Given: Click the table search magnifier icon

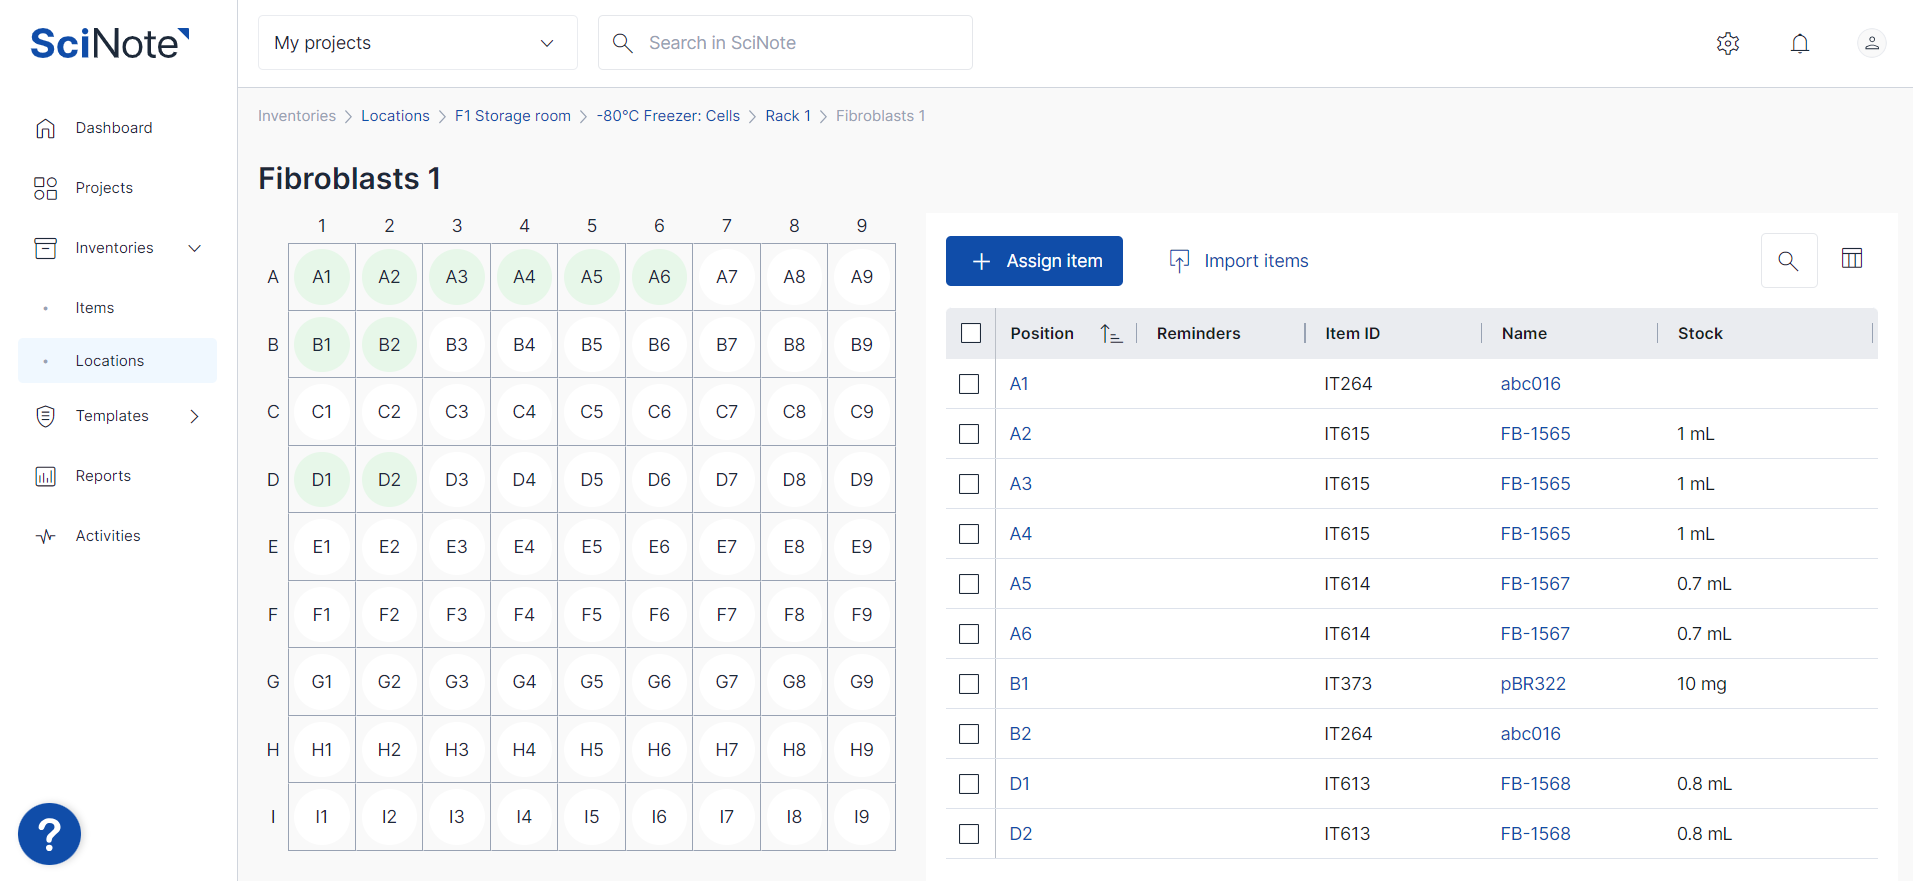Looking at the screenshot, I should (1788, 261).
